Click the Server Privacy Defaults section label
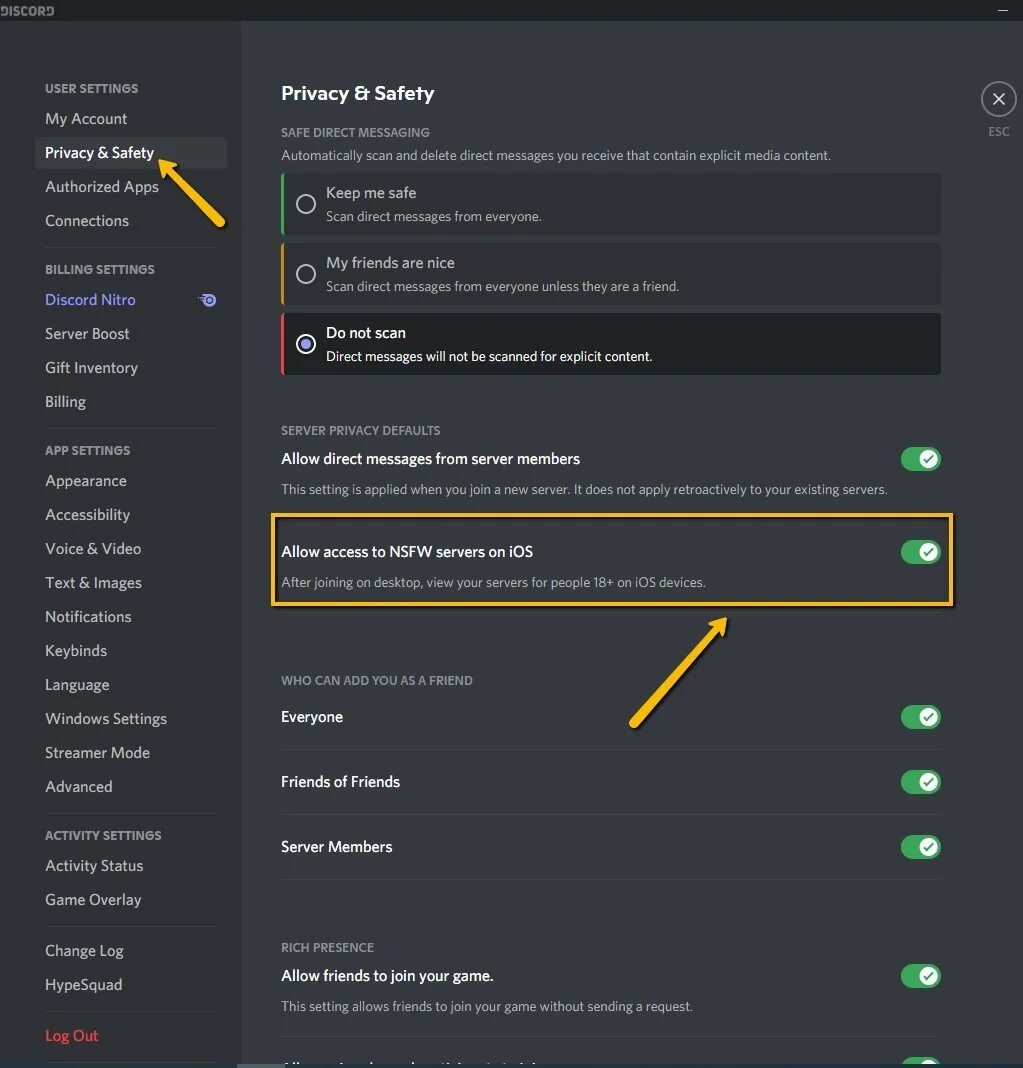 [x=361, y=430]
